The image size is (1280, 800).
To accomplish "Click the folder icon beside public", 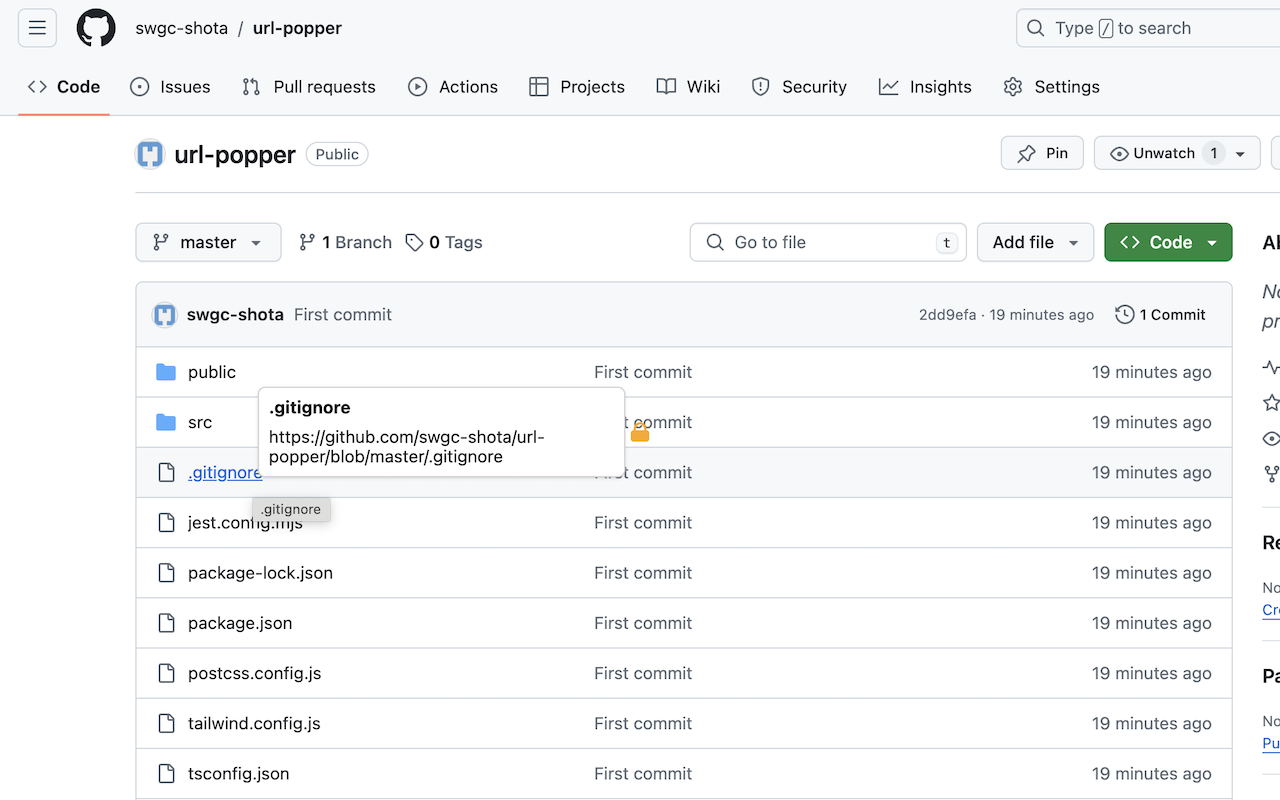I will (166, 372).
